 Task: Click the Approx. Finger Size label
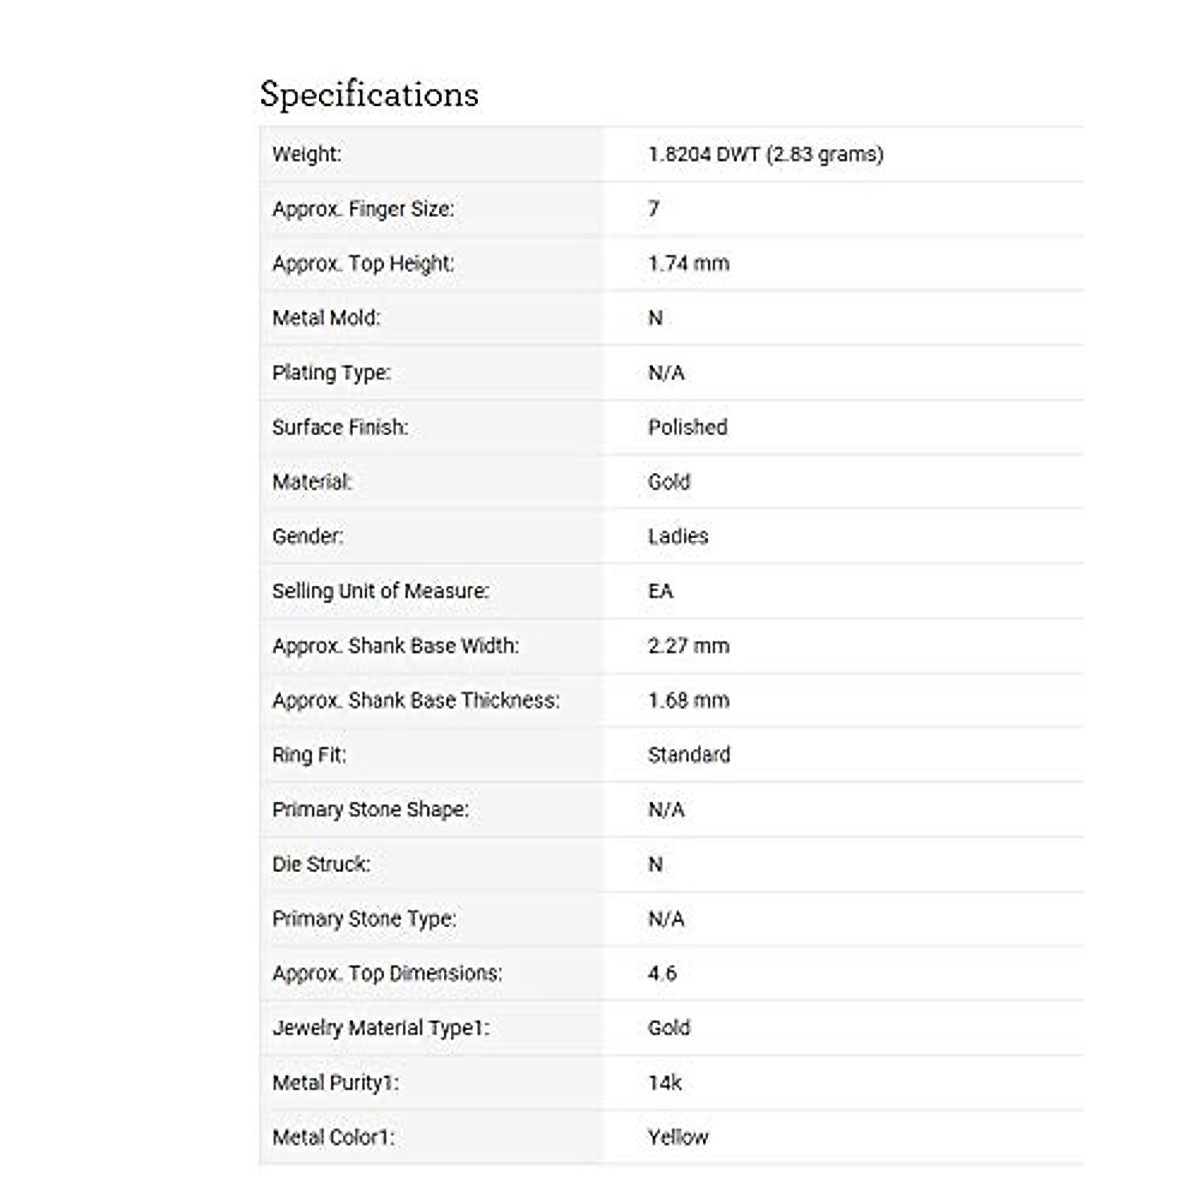(x=362, y=209)
